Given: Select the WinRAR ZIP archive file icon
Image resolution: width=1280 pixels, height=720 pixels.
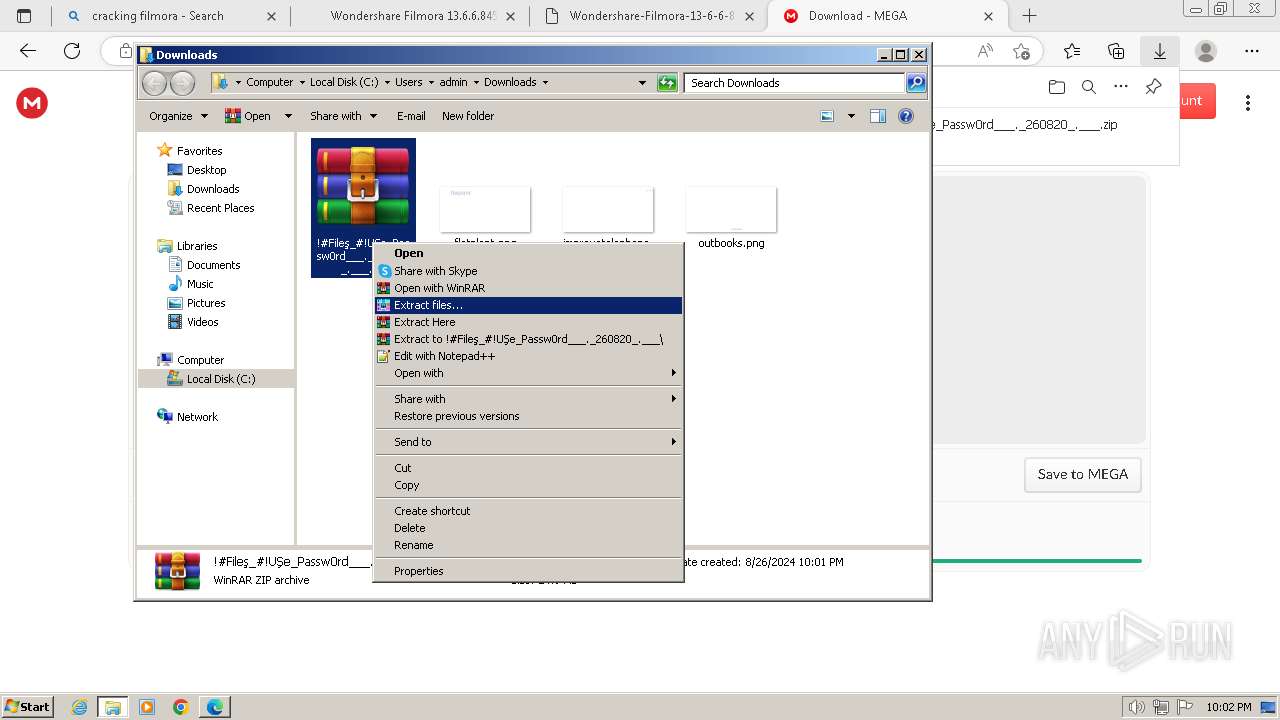Looking at the screenshot, I should point(363,187).
